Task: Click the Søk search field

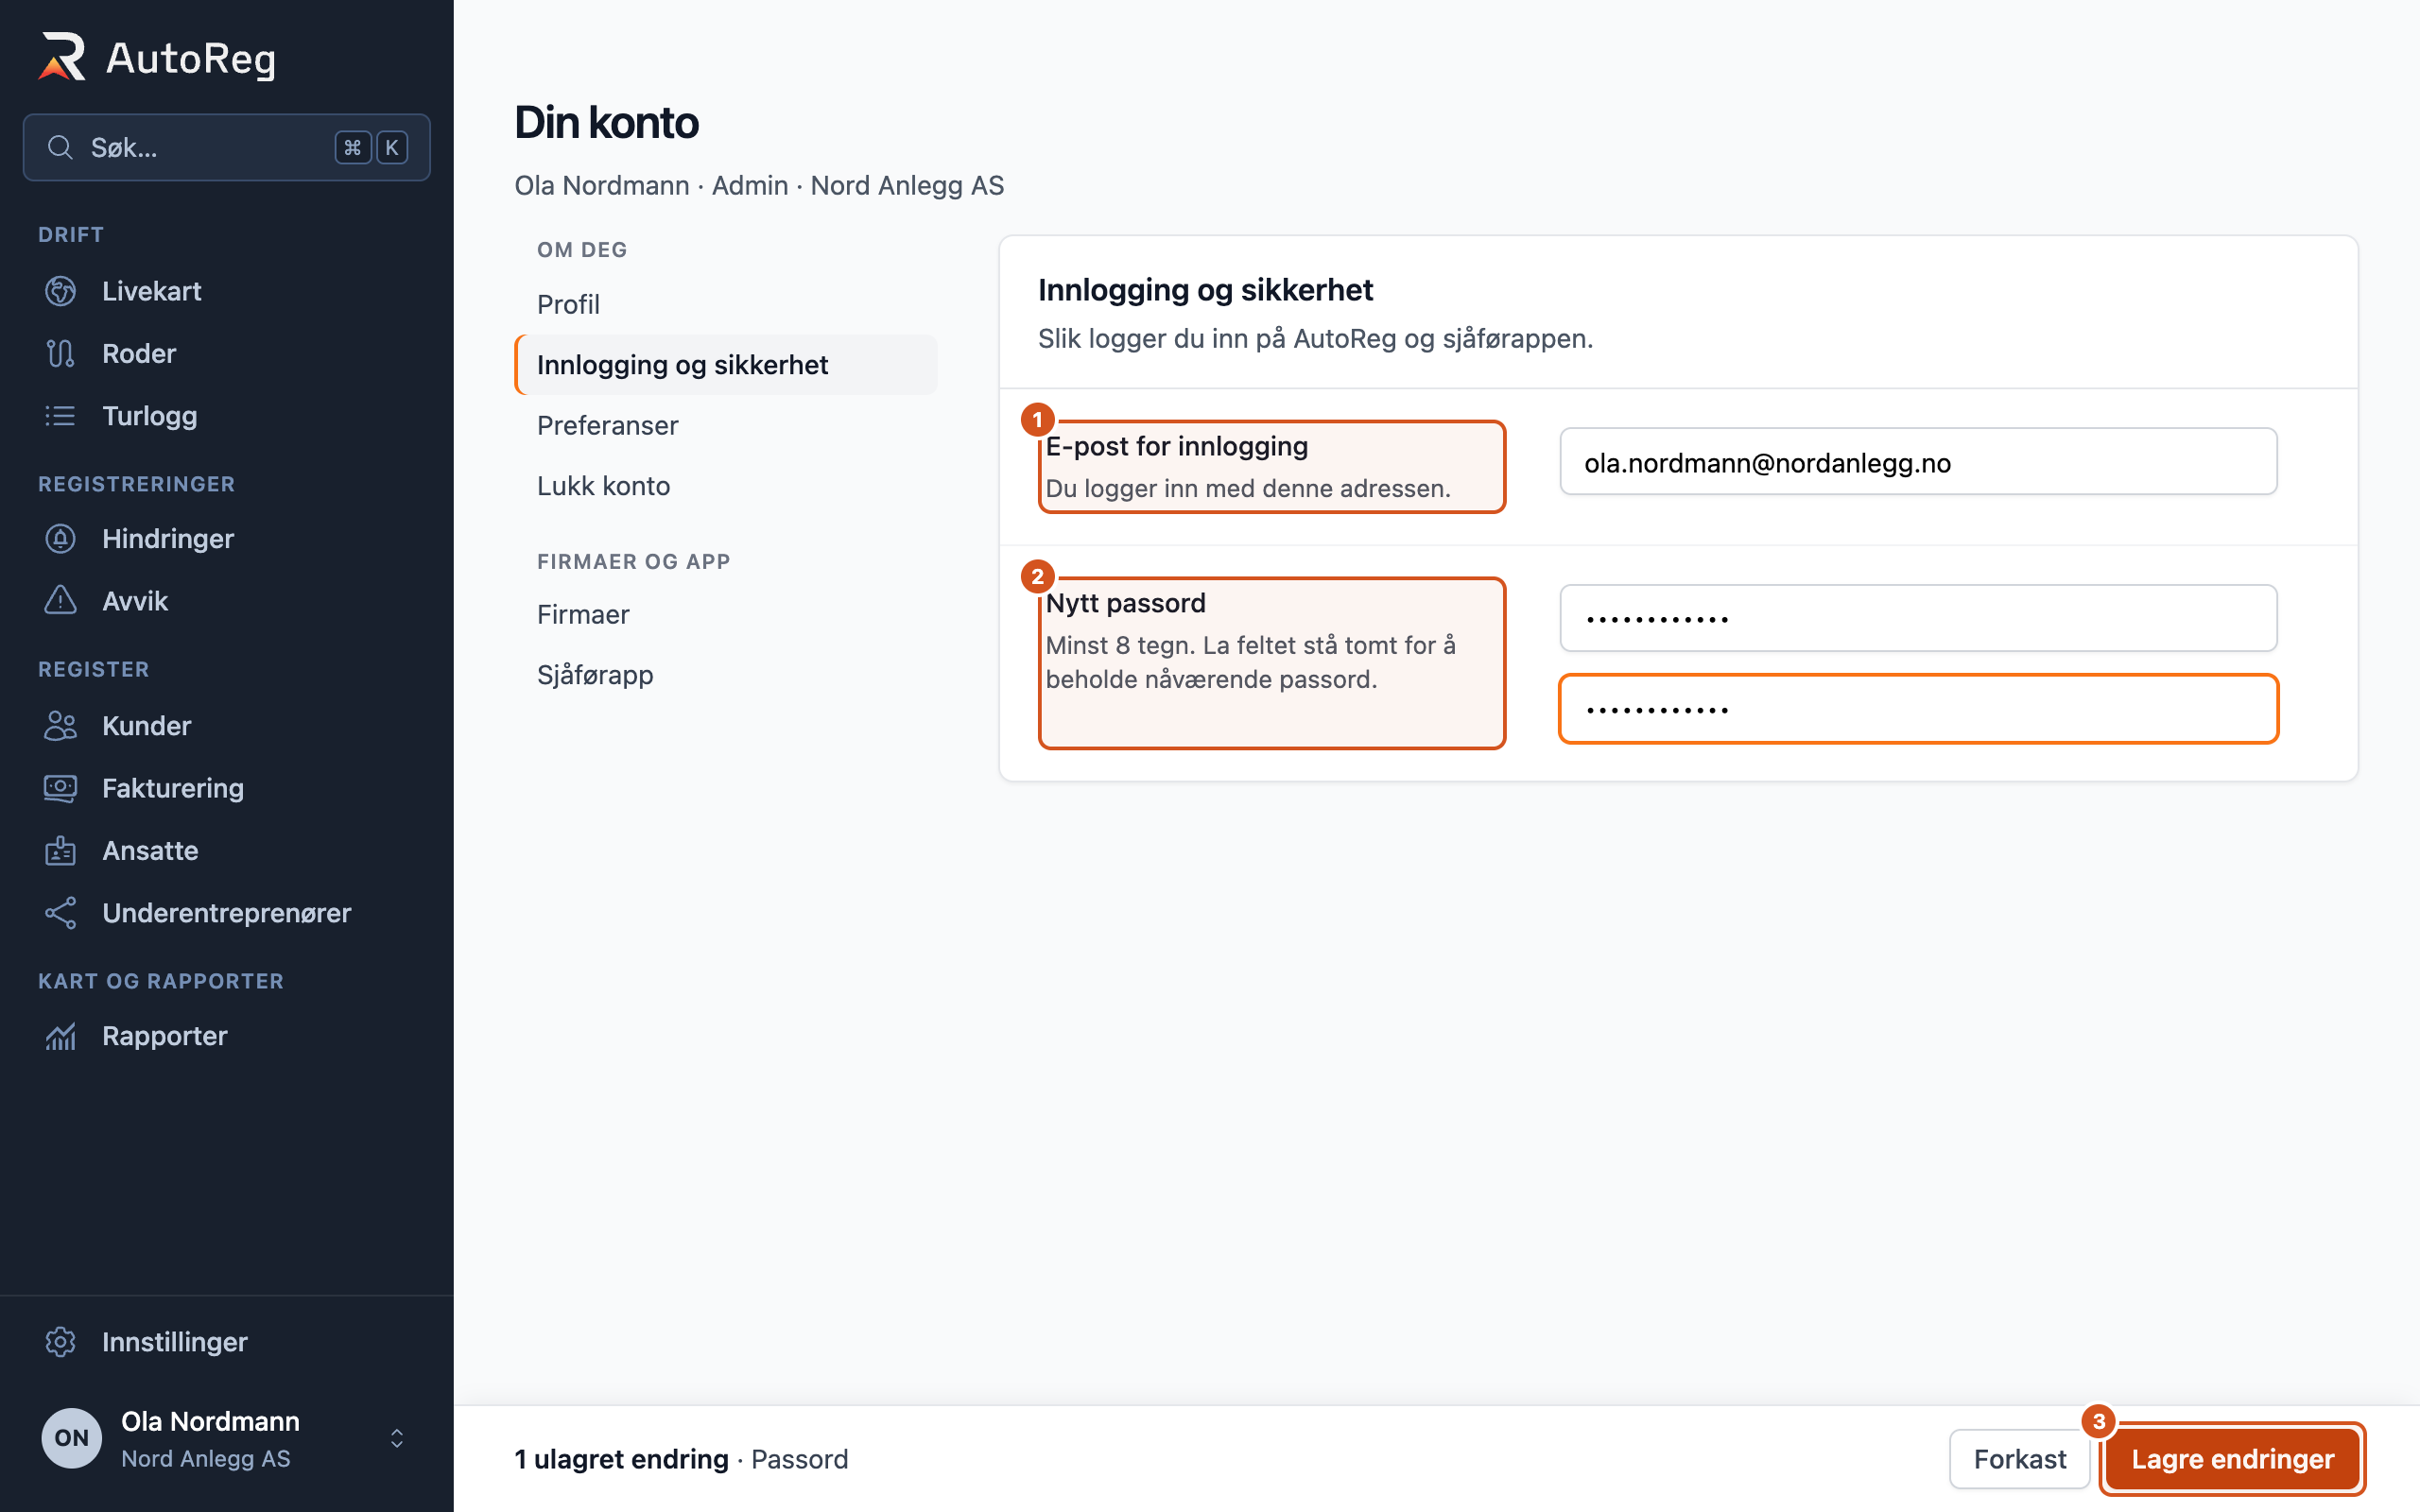Action: click(227, 147)
